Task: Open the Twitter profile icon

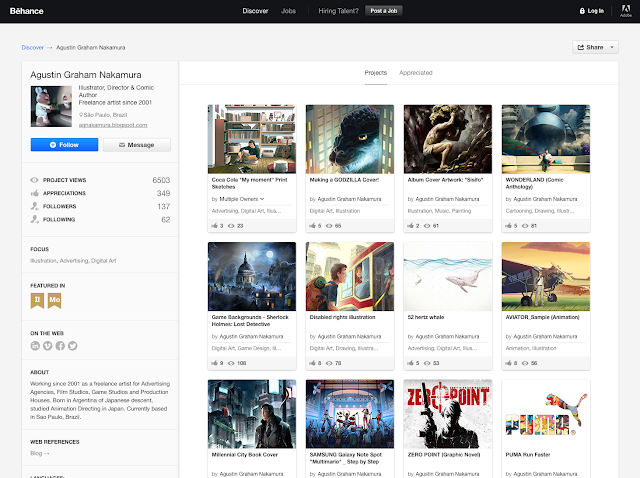Action: click(73, 346)
